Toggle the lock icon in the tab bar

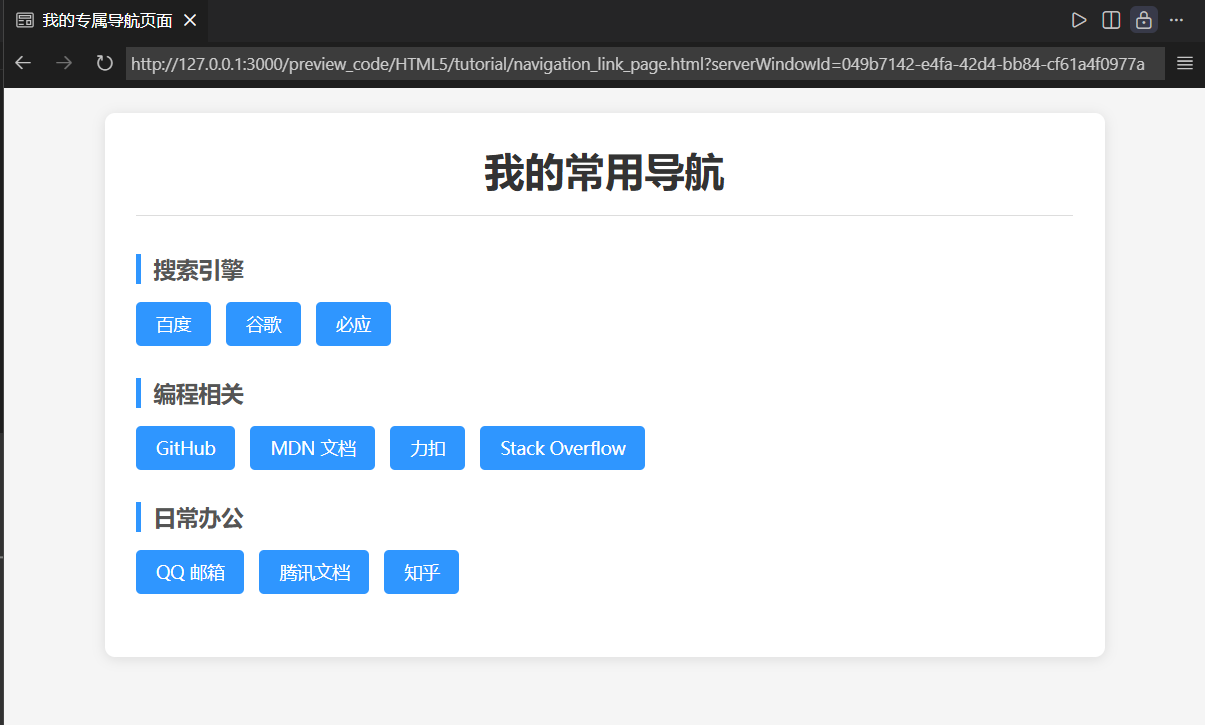[x=1144, y=20]
